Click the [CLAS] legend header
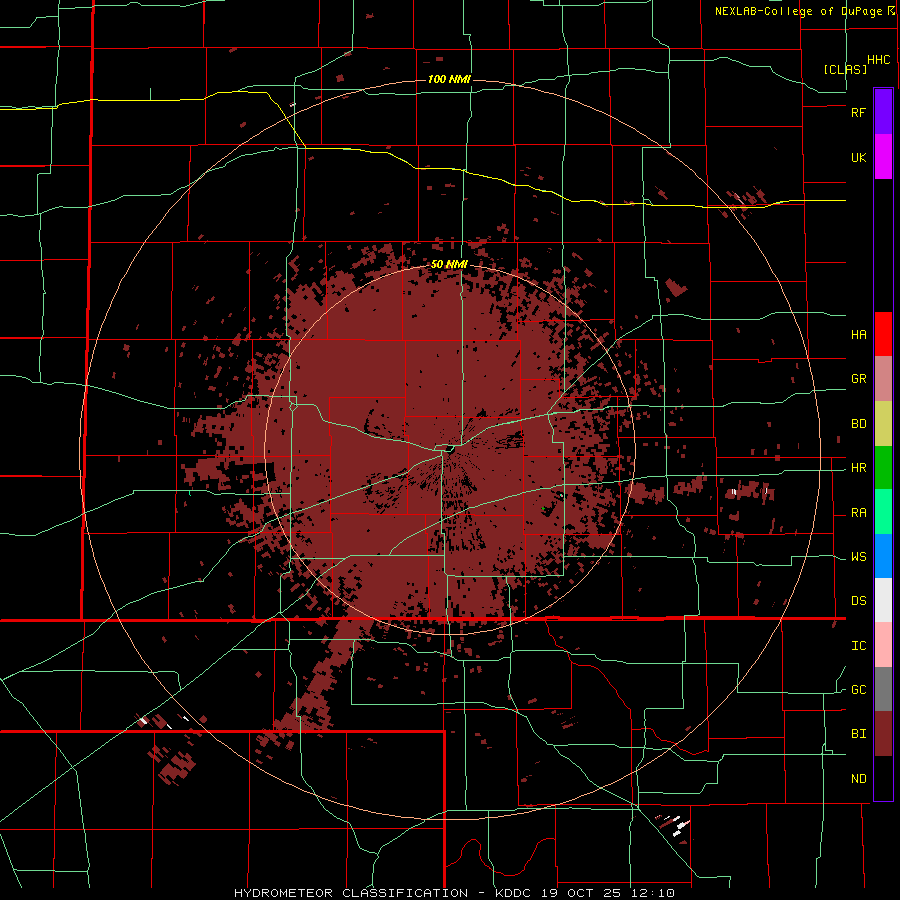Viewport: 900px width, 900px height. pyautogui.click(x=845, y=69)
